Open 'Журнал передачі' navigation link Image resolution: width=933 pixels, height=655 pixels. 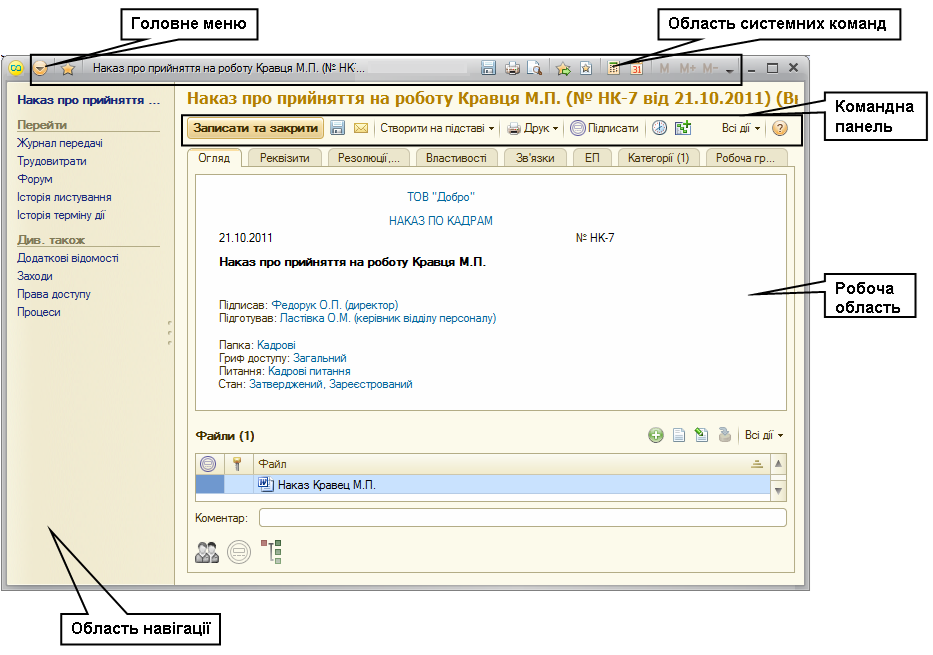[x=60, y=143]
